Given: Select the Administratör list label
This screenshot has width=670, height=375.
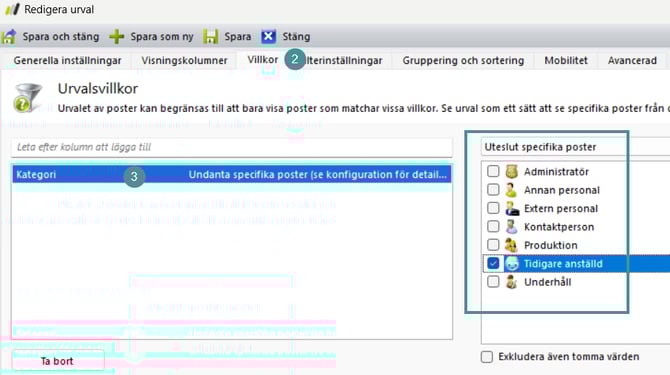Looking at the screenshot, I should coord(556,172).
